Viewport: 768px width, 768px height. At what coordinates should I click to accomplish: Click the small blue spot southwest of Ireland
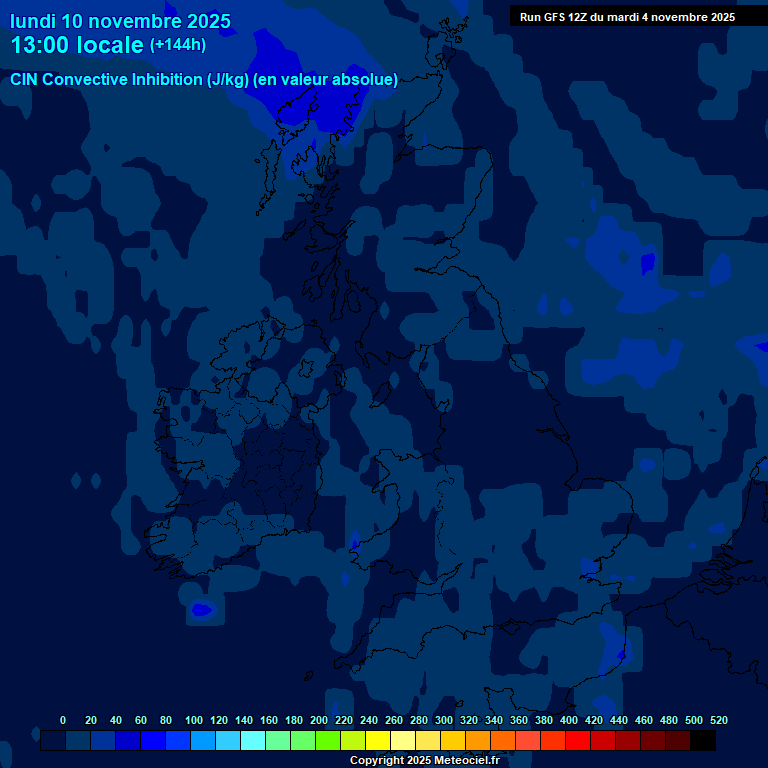click(x=202, y=609)
